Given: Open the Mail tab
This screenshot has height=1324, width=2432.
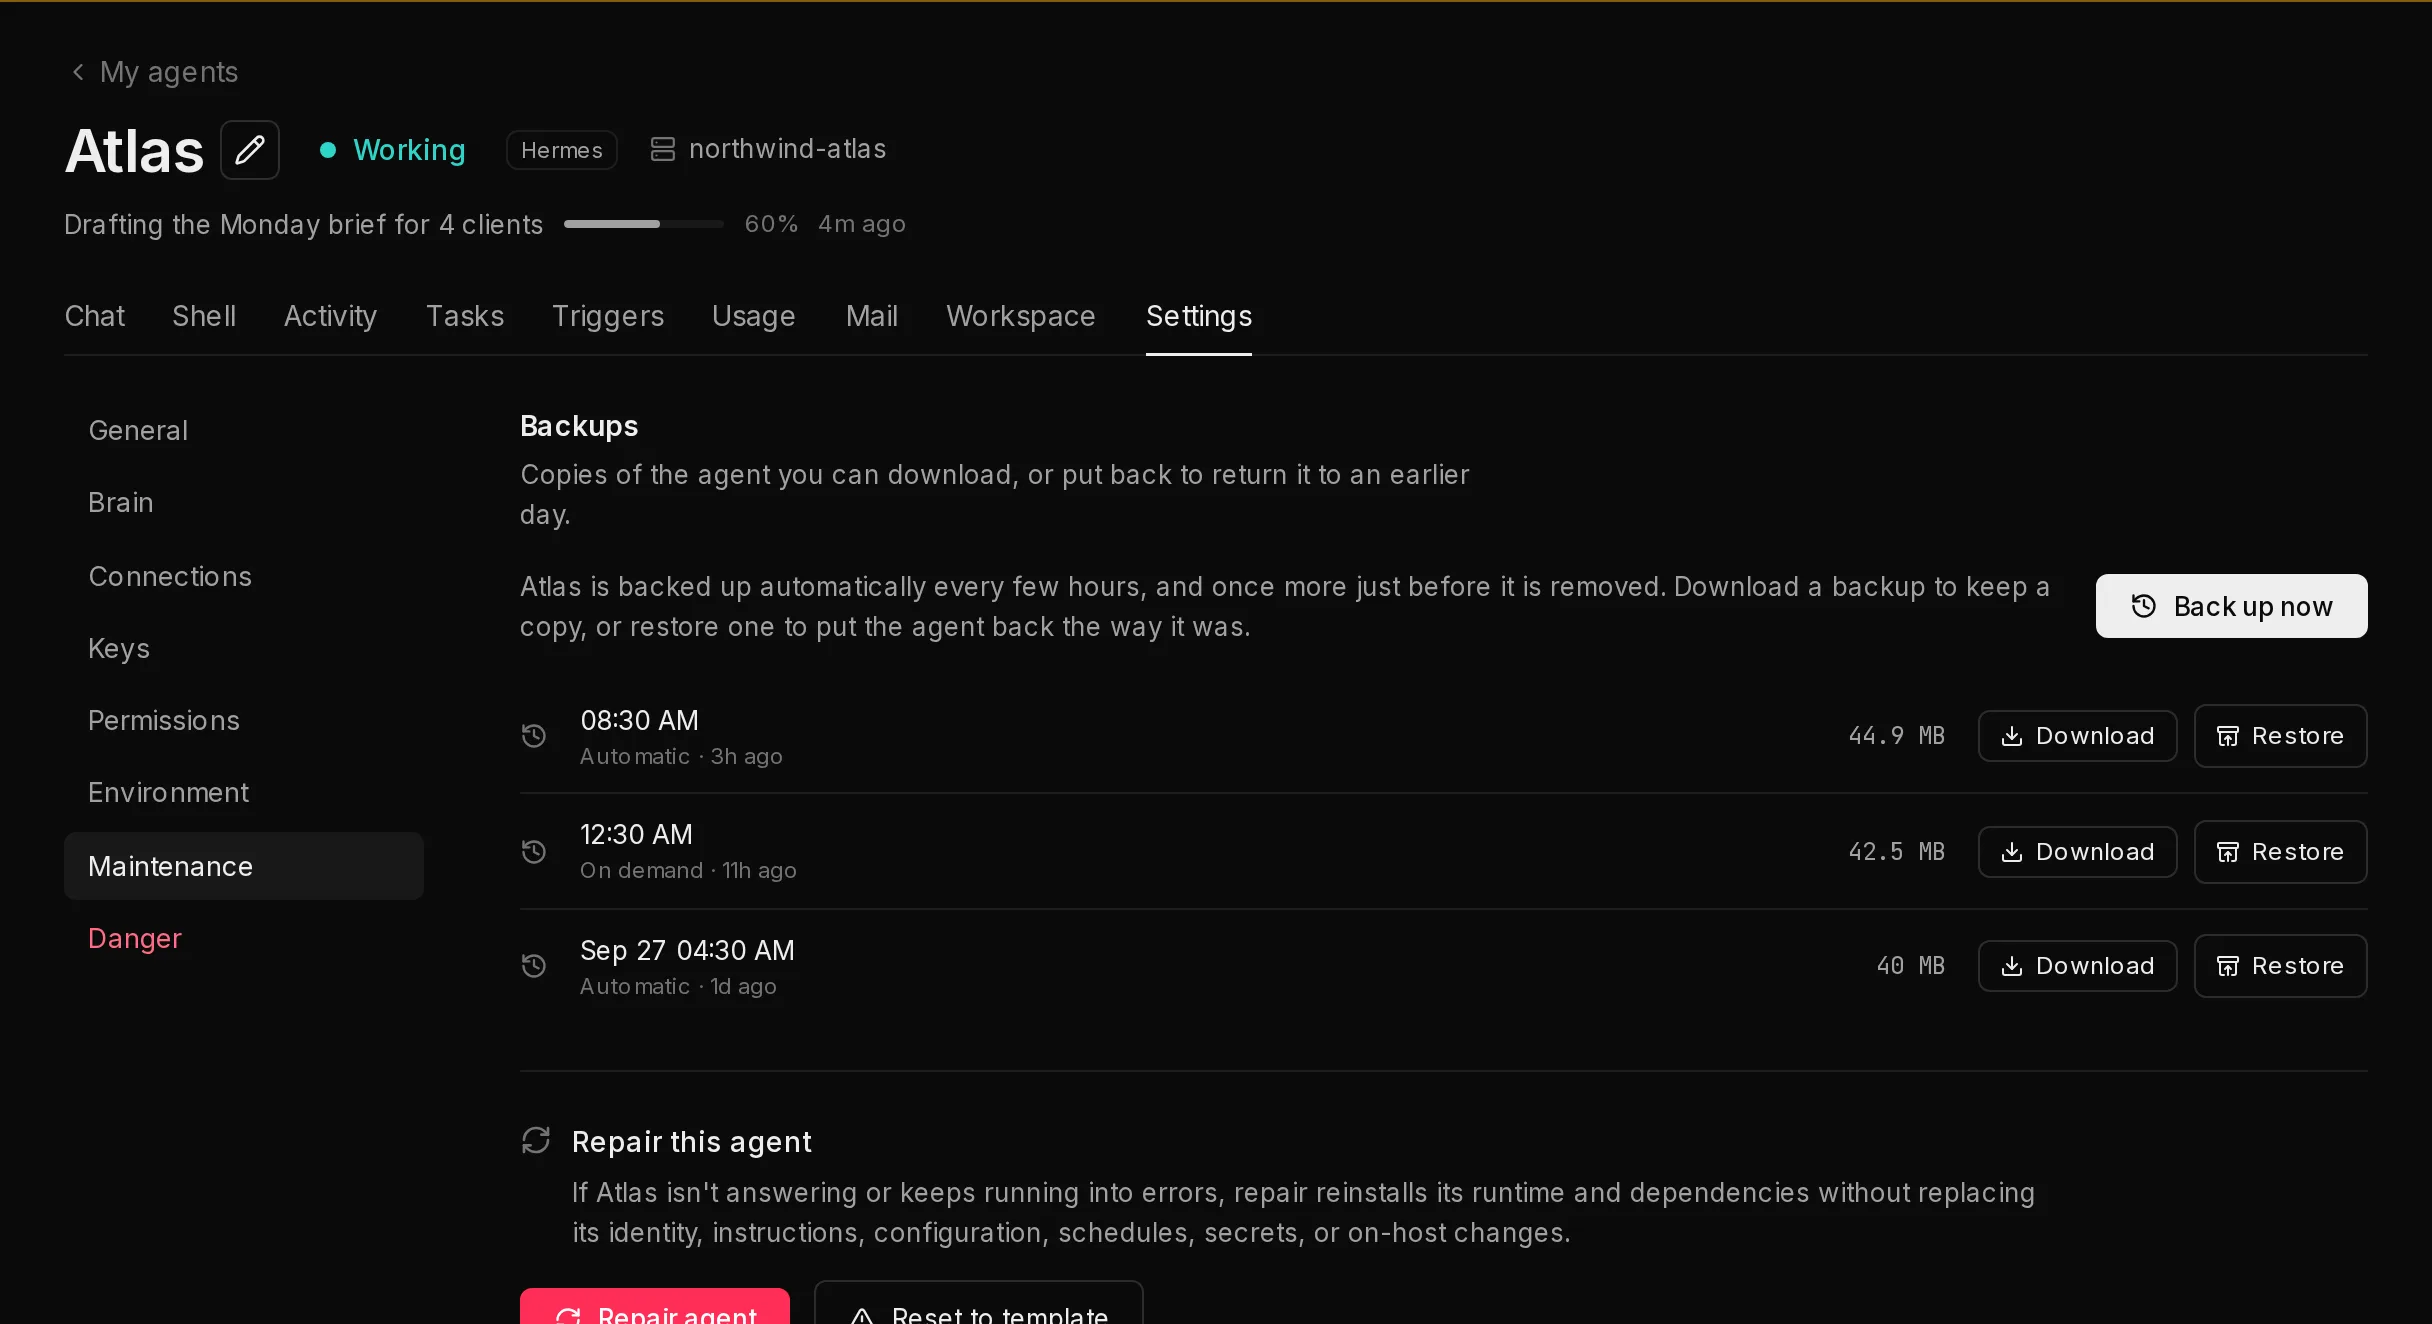Looking at the screenshot, I should (x=872, y=316).
